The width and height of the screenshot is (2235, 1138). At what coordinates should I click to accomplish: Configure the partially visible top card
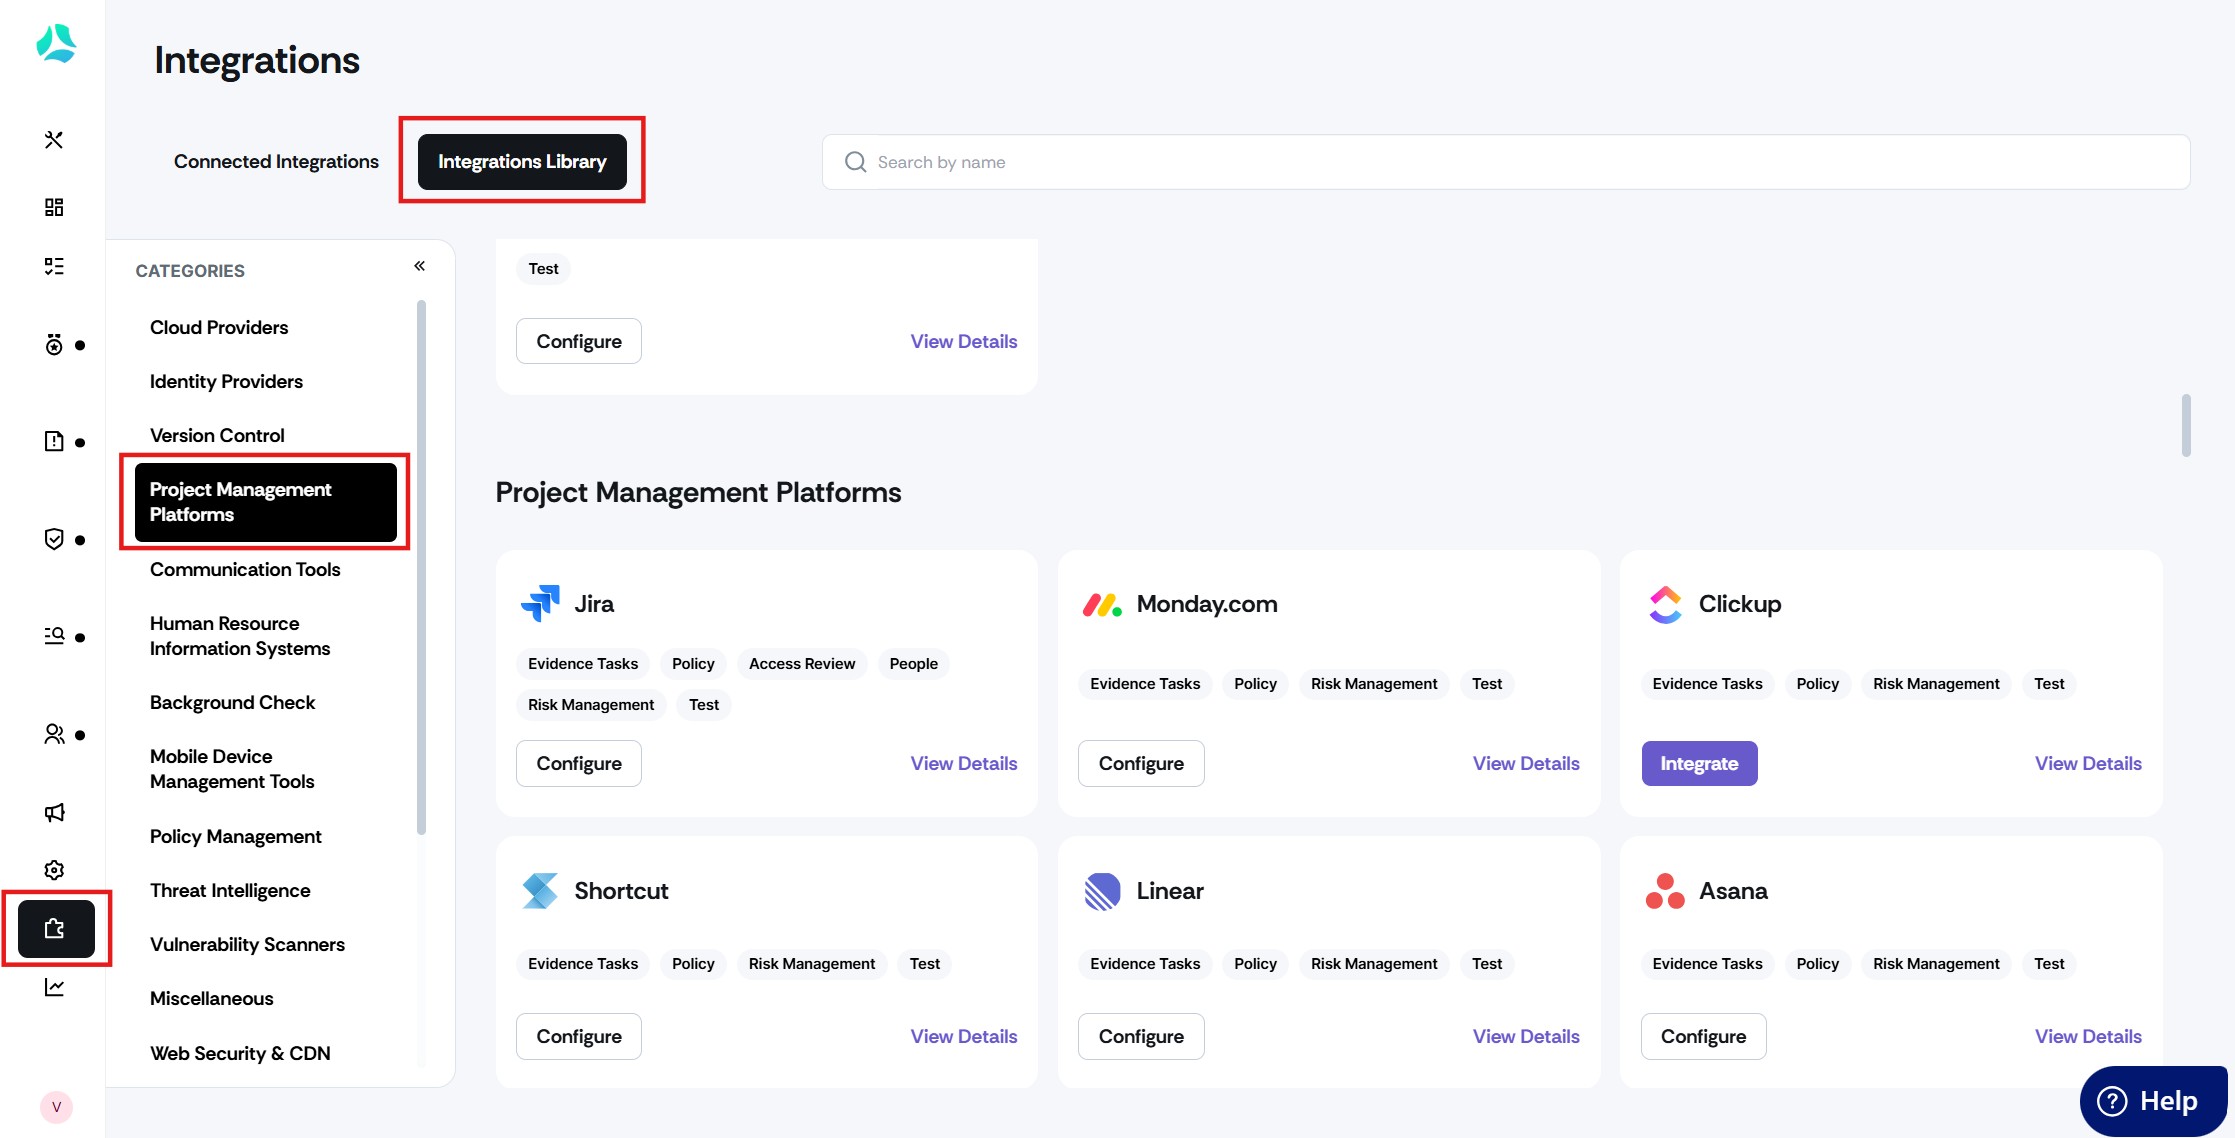(x=579, y=341)
